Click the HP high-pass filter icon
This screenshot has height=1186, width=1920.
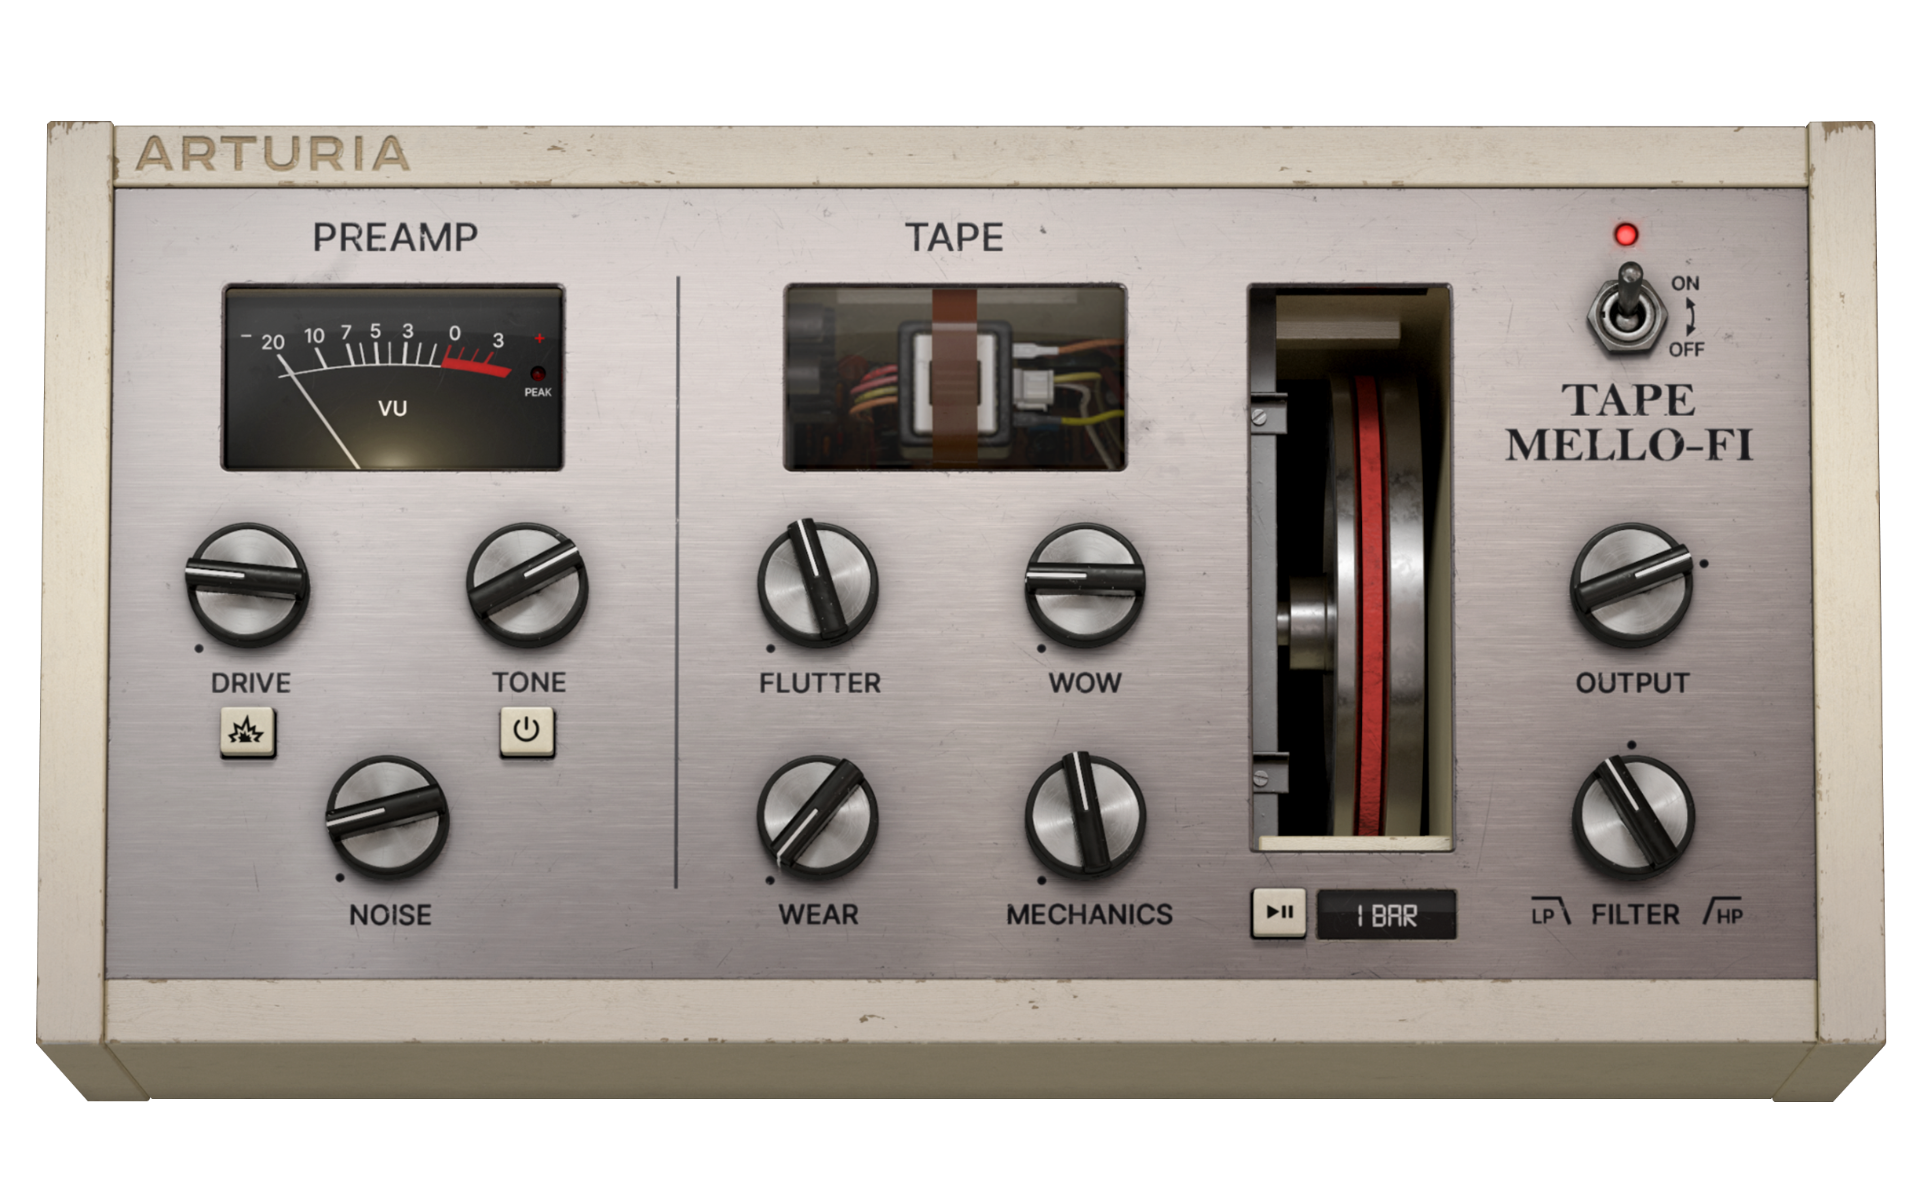point(1723,912)
